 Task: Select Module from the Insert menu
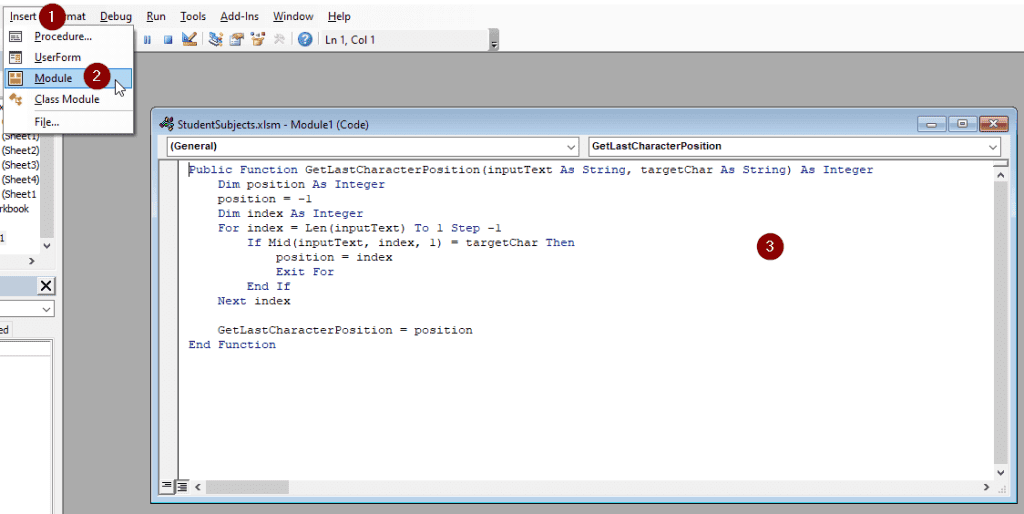[x=53, y=78]
